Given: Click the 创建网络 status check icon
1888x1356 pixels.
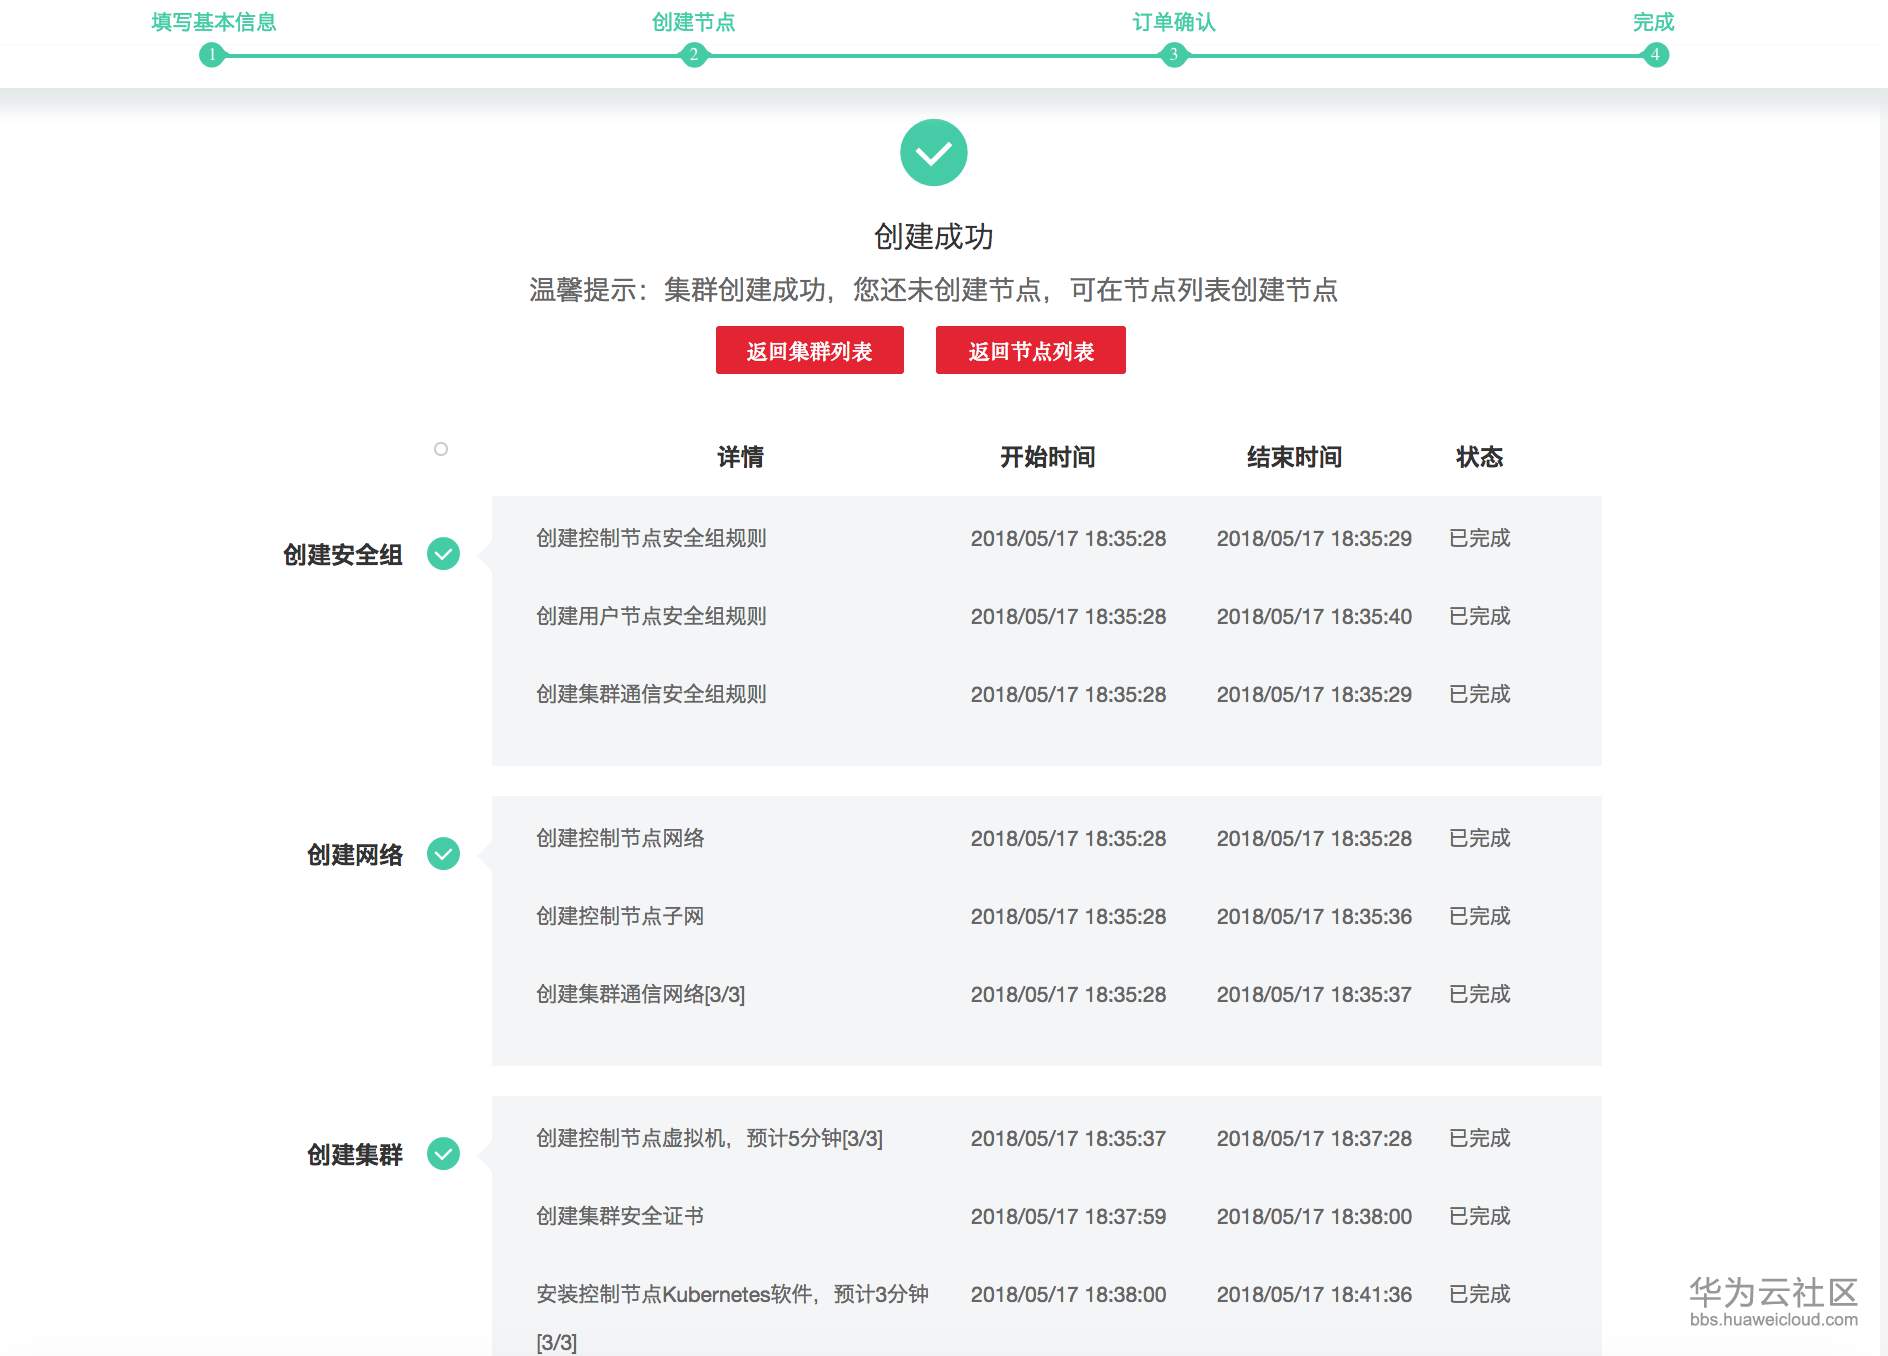Looking at the screenshot, I should pyautogui.click(x=441, y=855).
